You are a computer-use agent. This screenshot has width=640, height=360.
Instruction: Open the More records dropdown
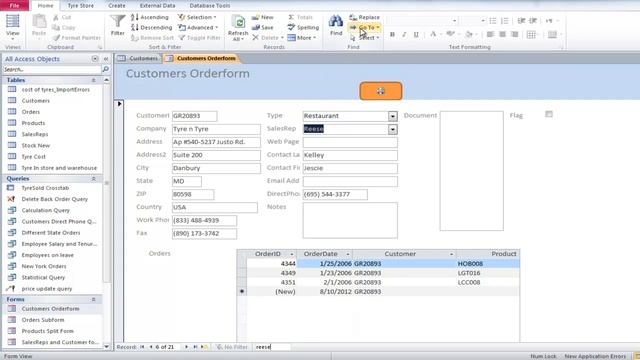(302, 38)
